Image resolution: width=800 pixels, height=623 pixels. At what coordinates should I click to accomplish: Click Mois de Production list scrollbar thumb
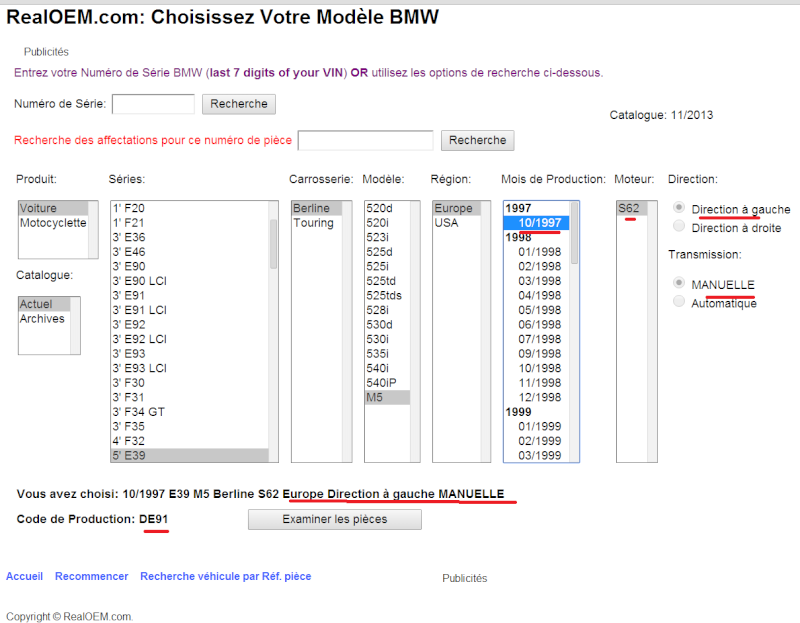coord(574,233)
